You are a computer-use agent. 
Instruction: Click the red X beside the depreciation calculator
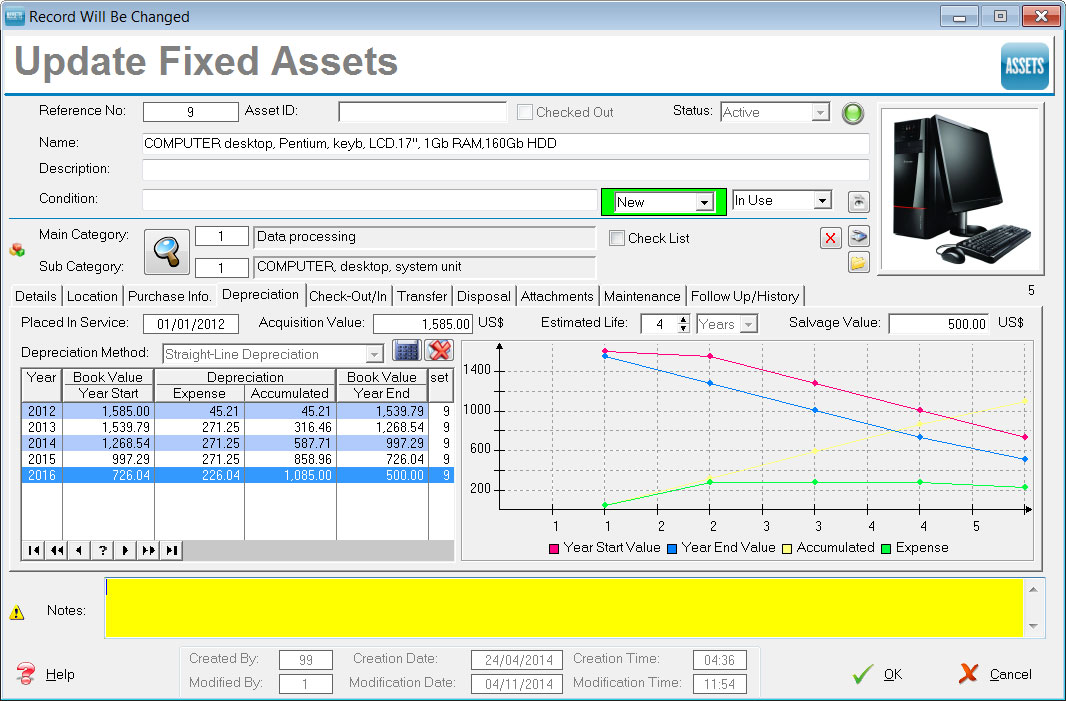click(438, 351)
